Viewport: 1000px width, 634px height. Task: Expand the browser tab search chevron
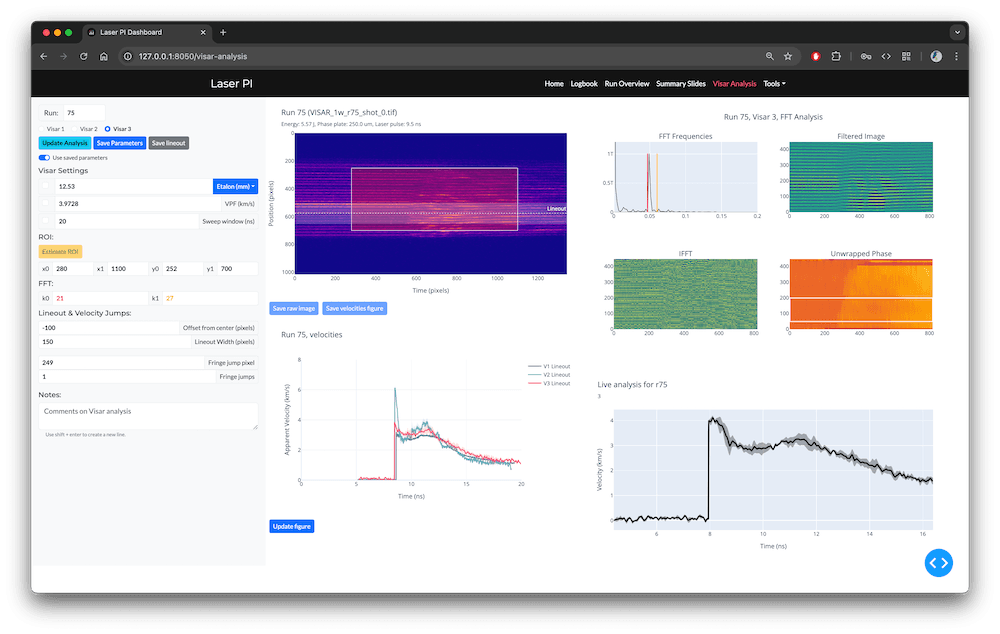(x=957, y=32)
